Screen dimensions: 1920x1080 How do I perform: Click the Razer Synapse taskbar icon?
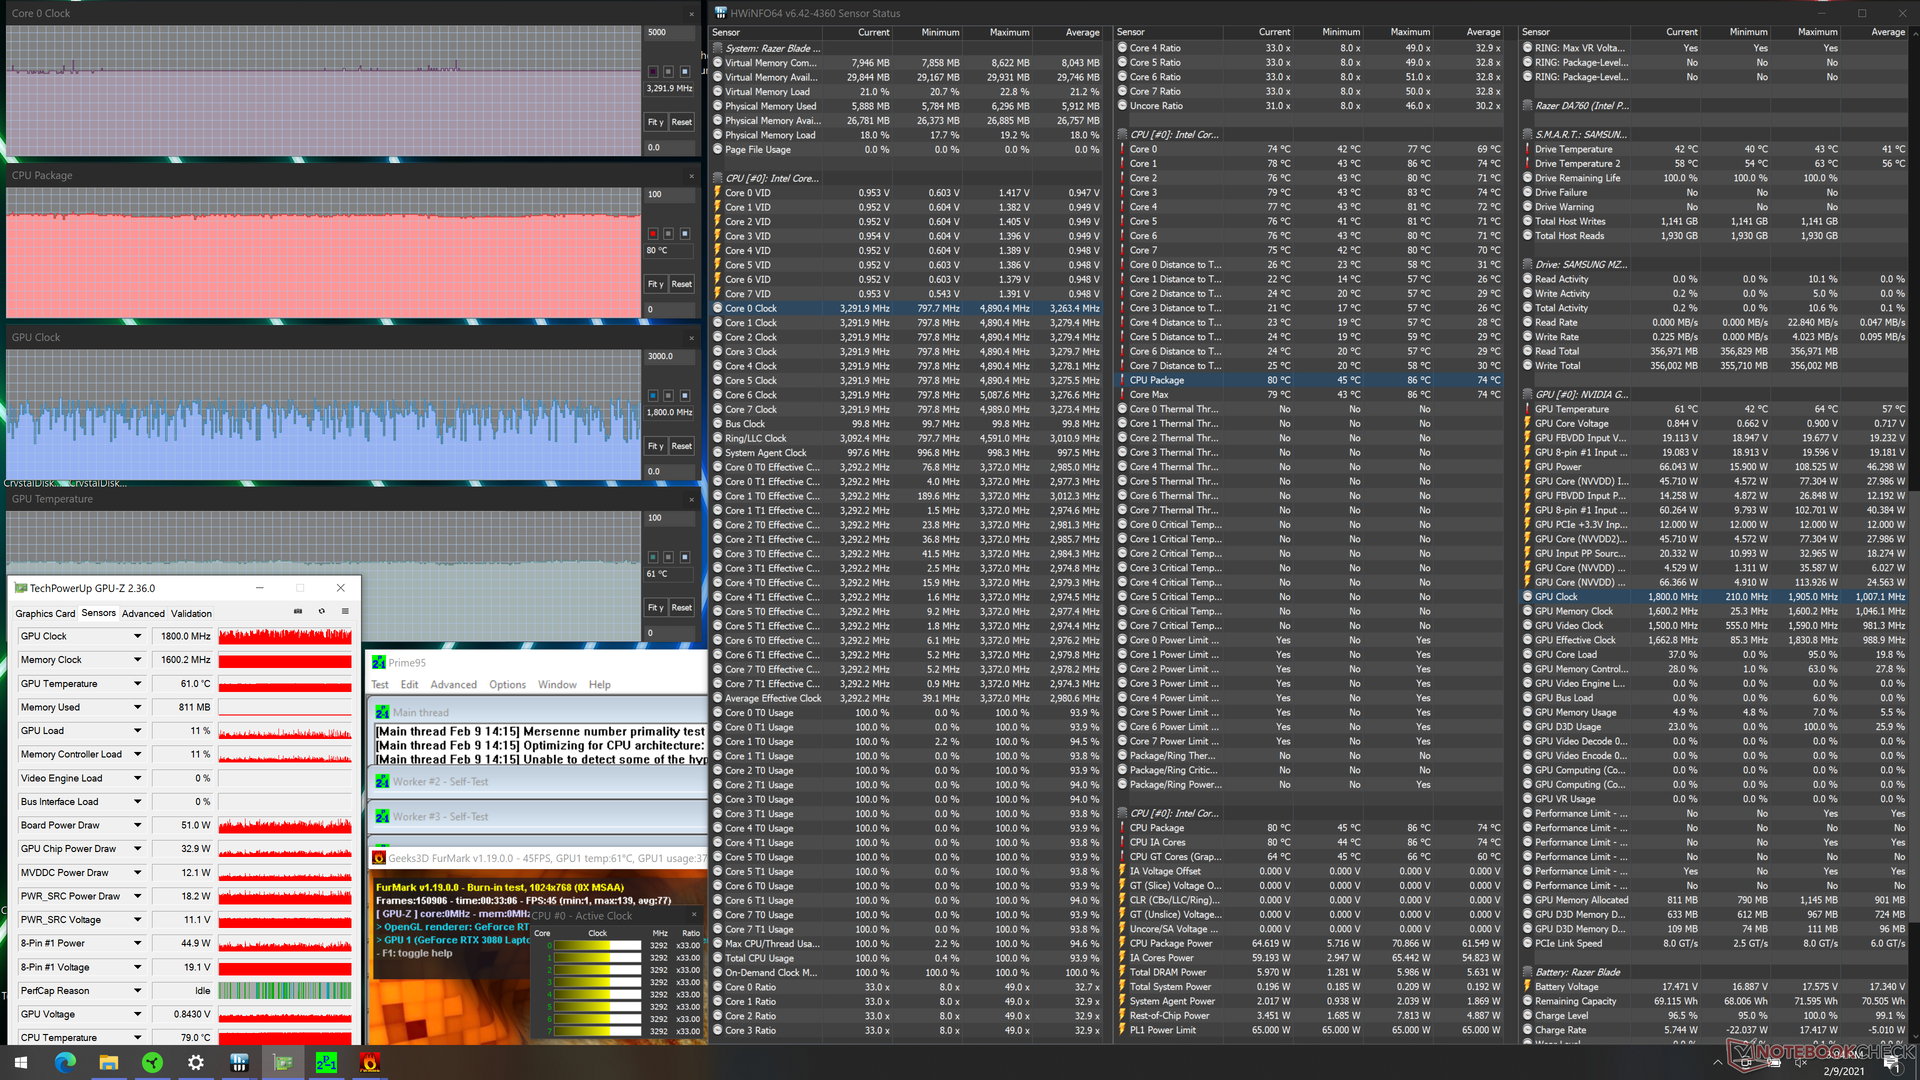click(x=152, y=1063)
